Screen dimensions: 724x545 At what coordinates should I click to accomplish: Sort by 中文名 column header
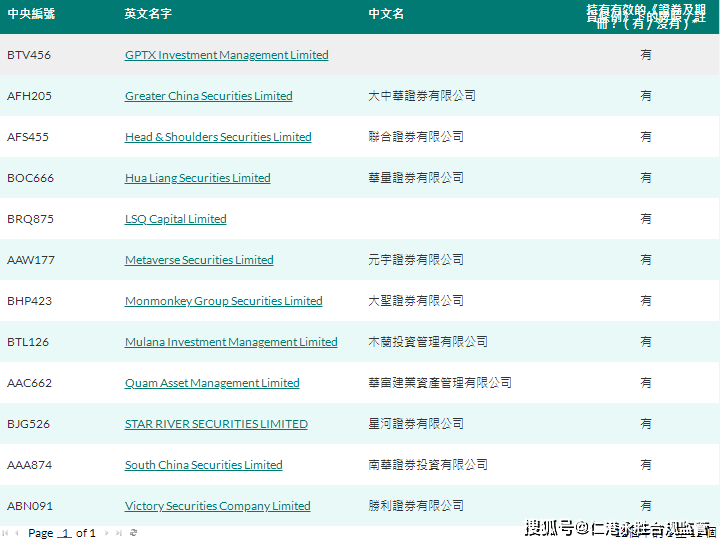(x=386, y=14)
